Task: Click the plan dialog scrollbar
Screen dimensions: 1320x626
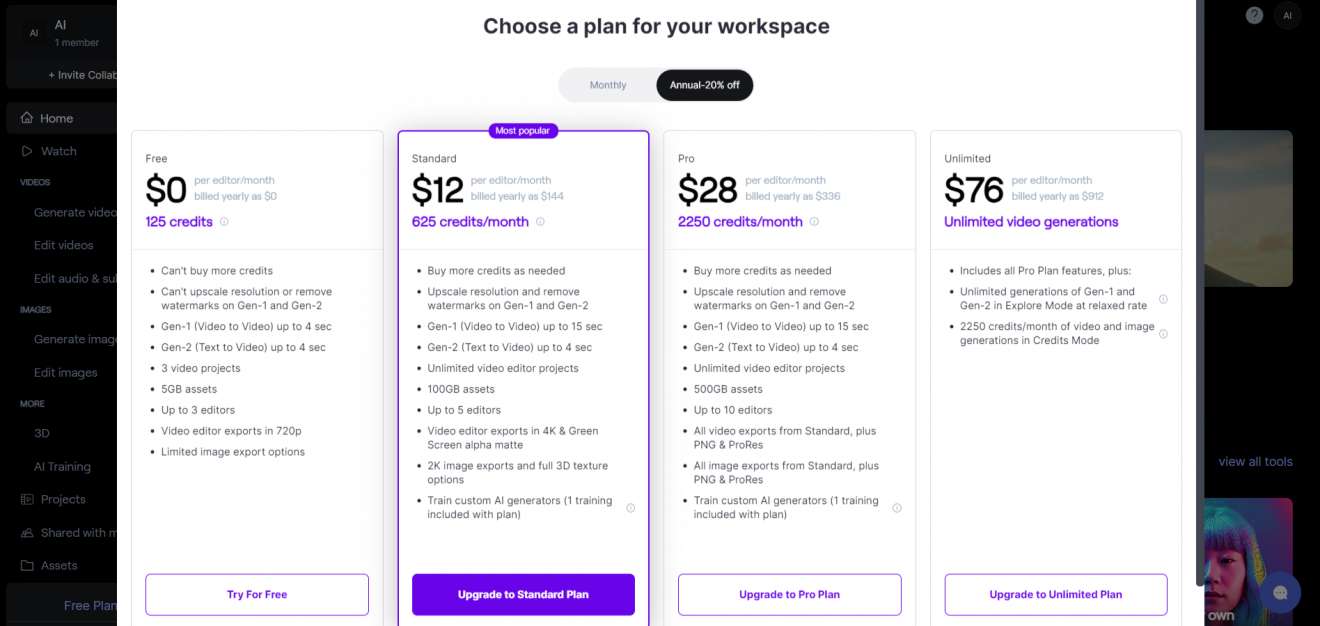Action: click(x=1200, y=300)
